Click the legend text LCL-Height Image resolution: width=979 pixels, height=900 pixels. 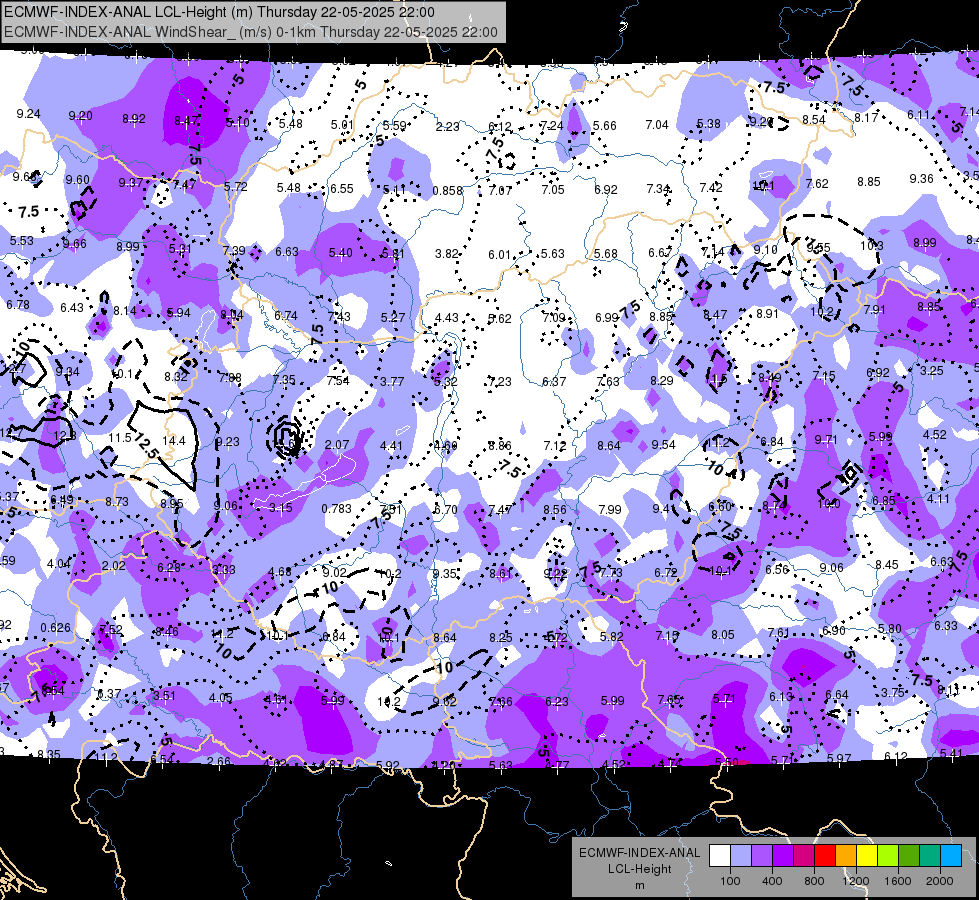point(639,869)
